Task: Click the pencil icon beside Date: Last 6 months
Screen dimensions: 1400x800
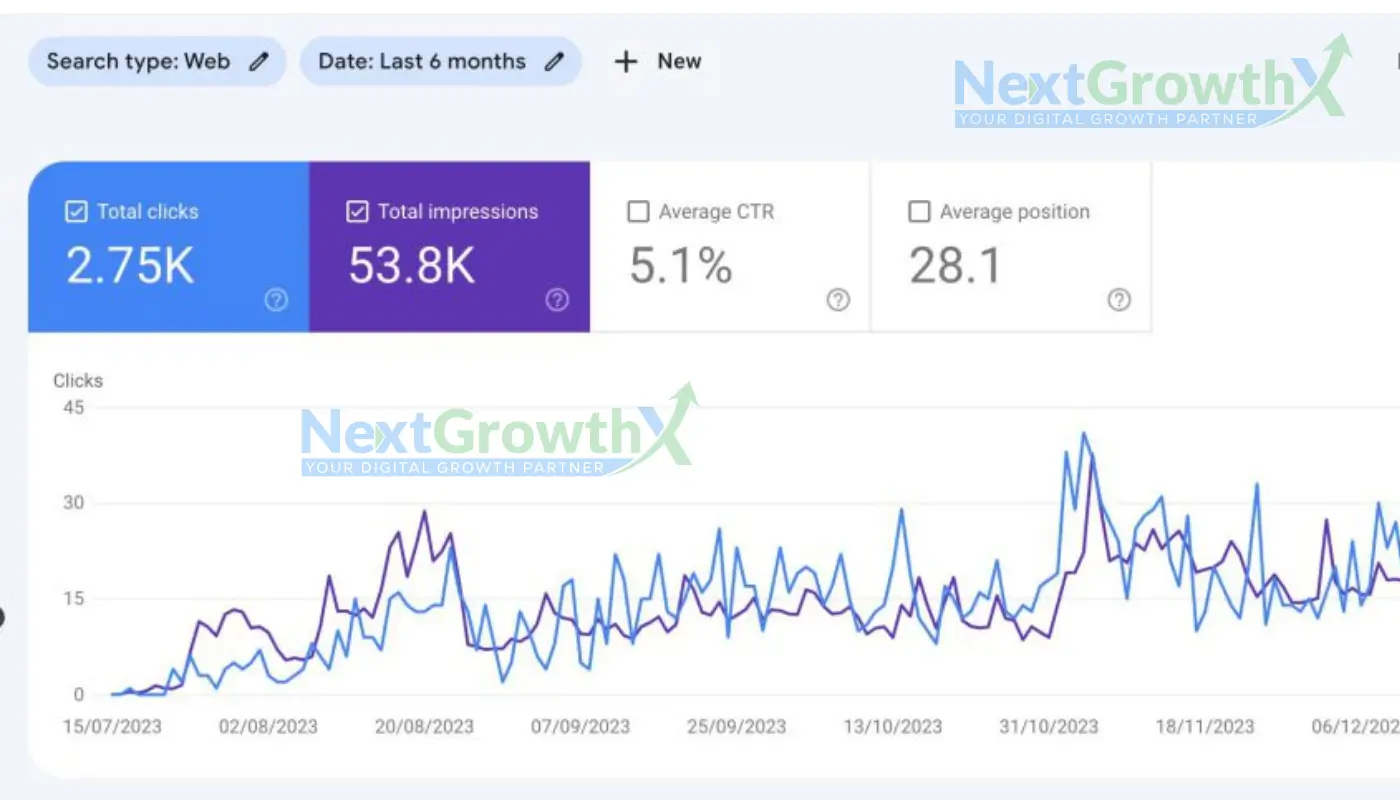Action: point(554,62)
